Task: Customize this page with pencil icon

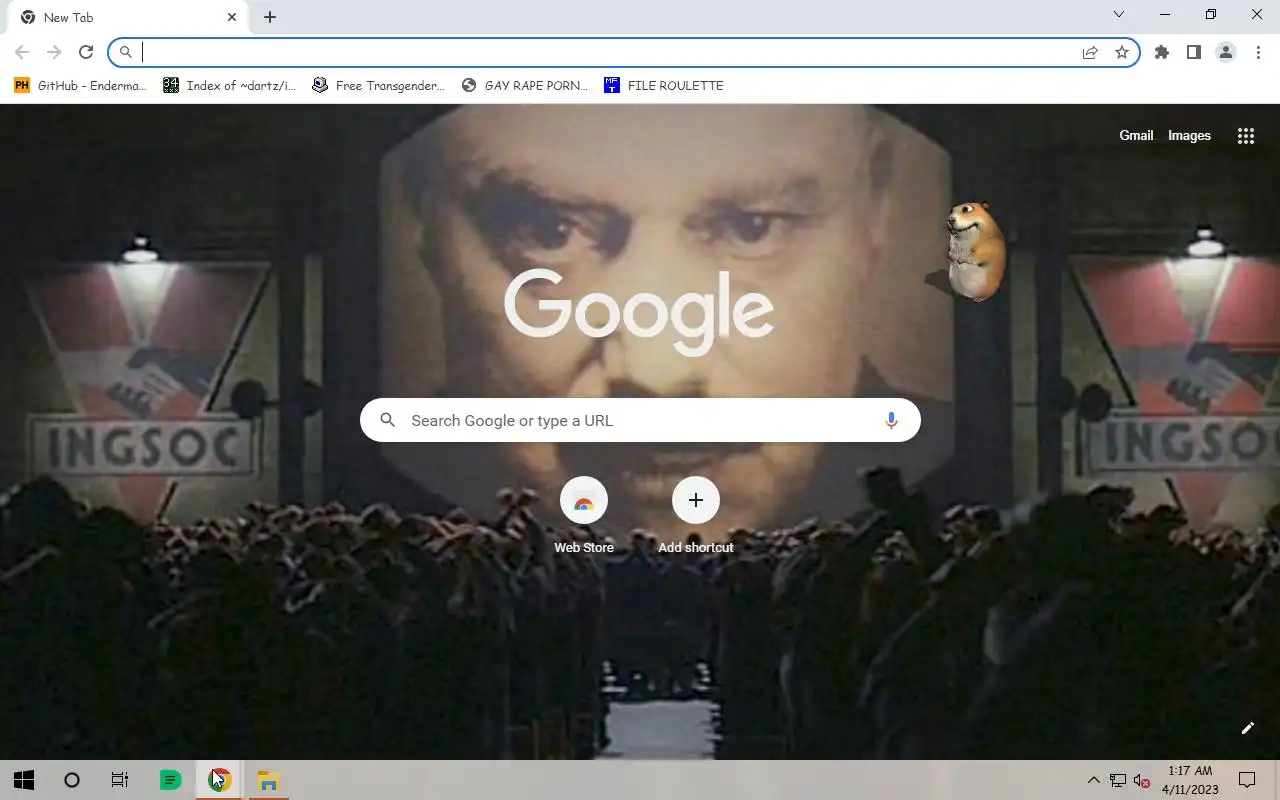Action: [x=1247, y=728]
